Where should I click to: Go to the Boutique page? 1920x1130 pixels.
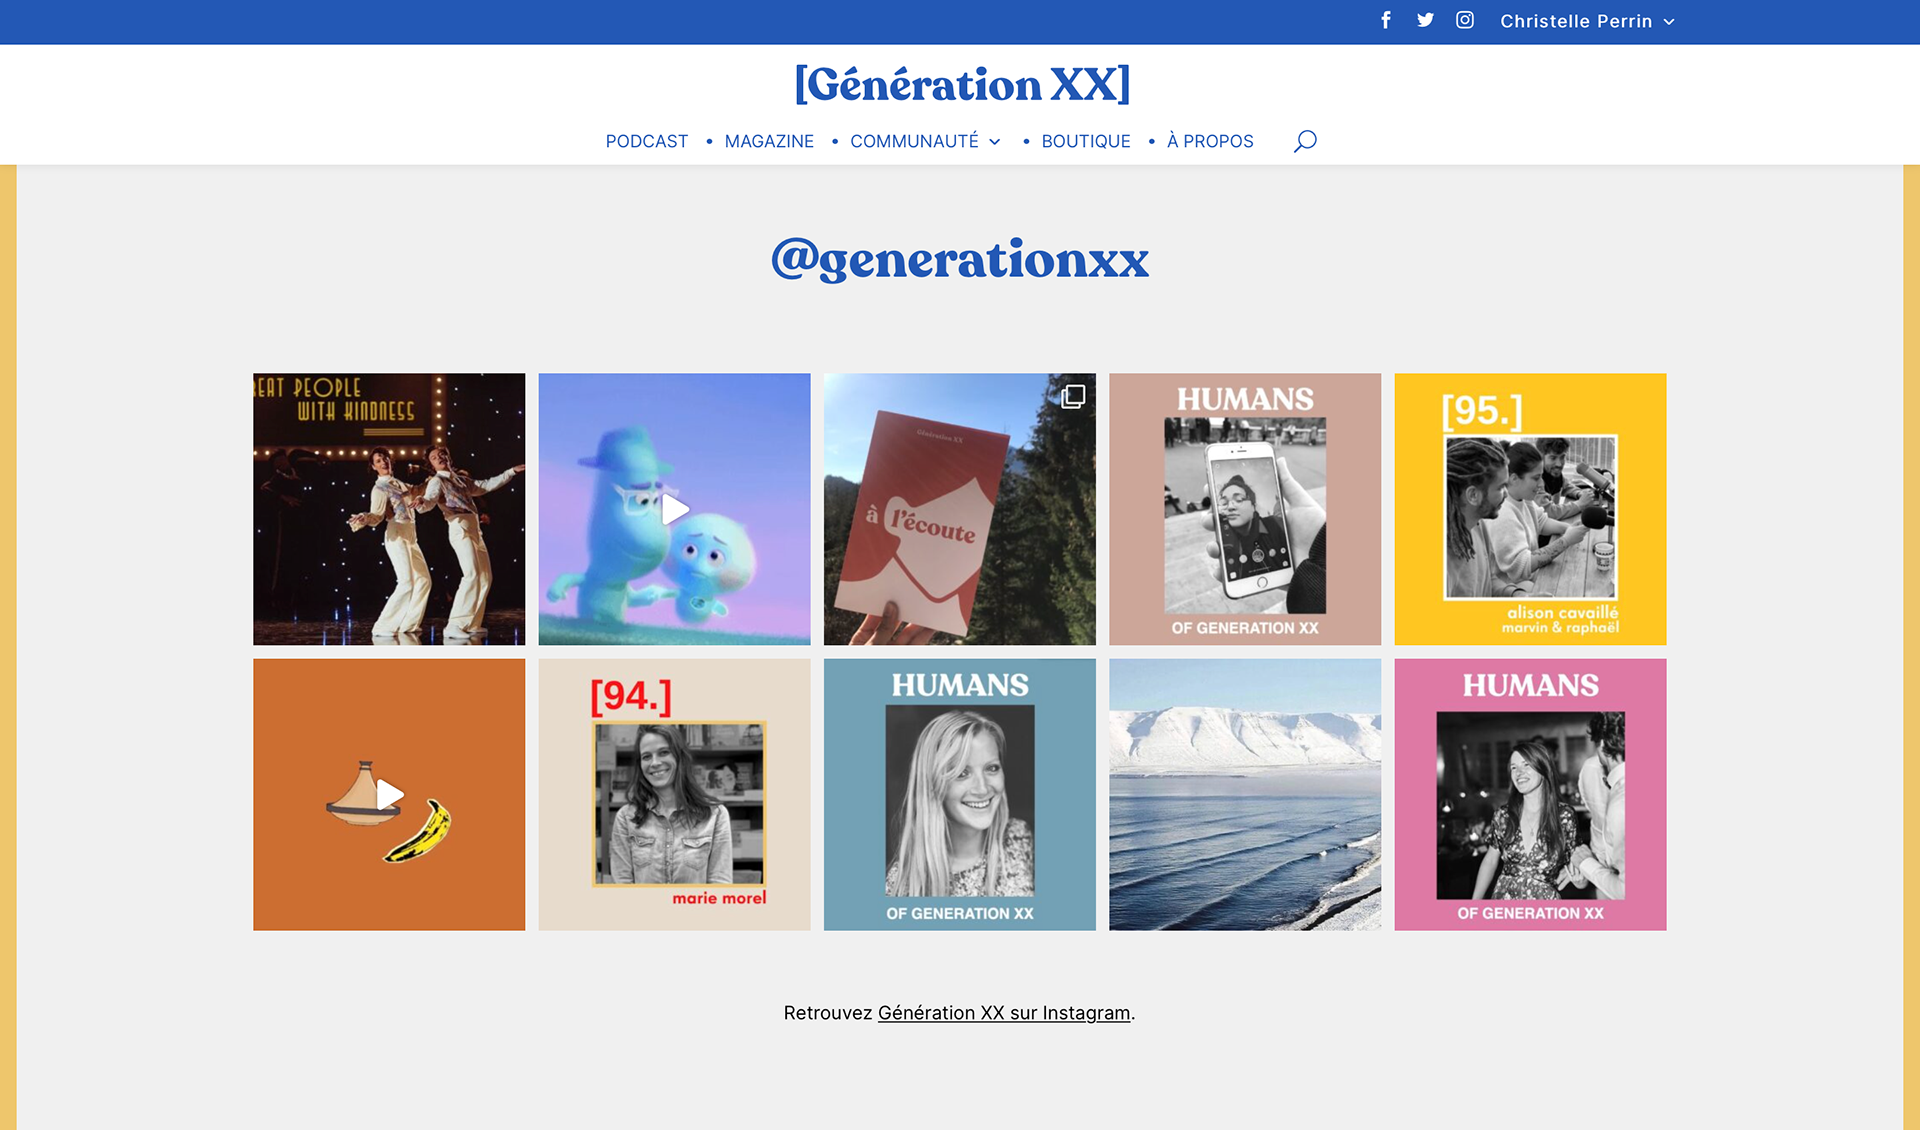tap(1086, 141)
